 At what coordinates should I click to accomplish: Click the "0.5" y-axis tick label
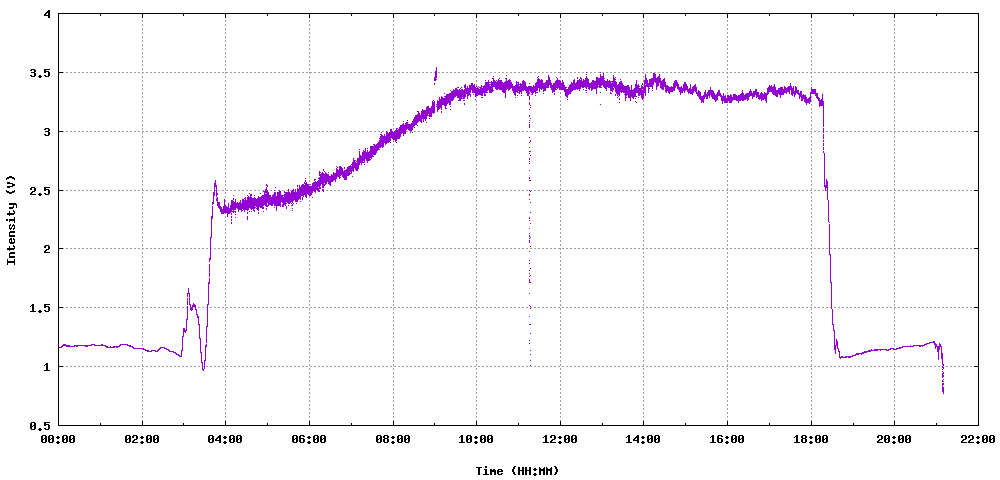point(40,425)
